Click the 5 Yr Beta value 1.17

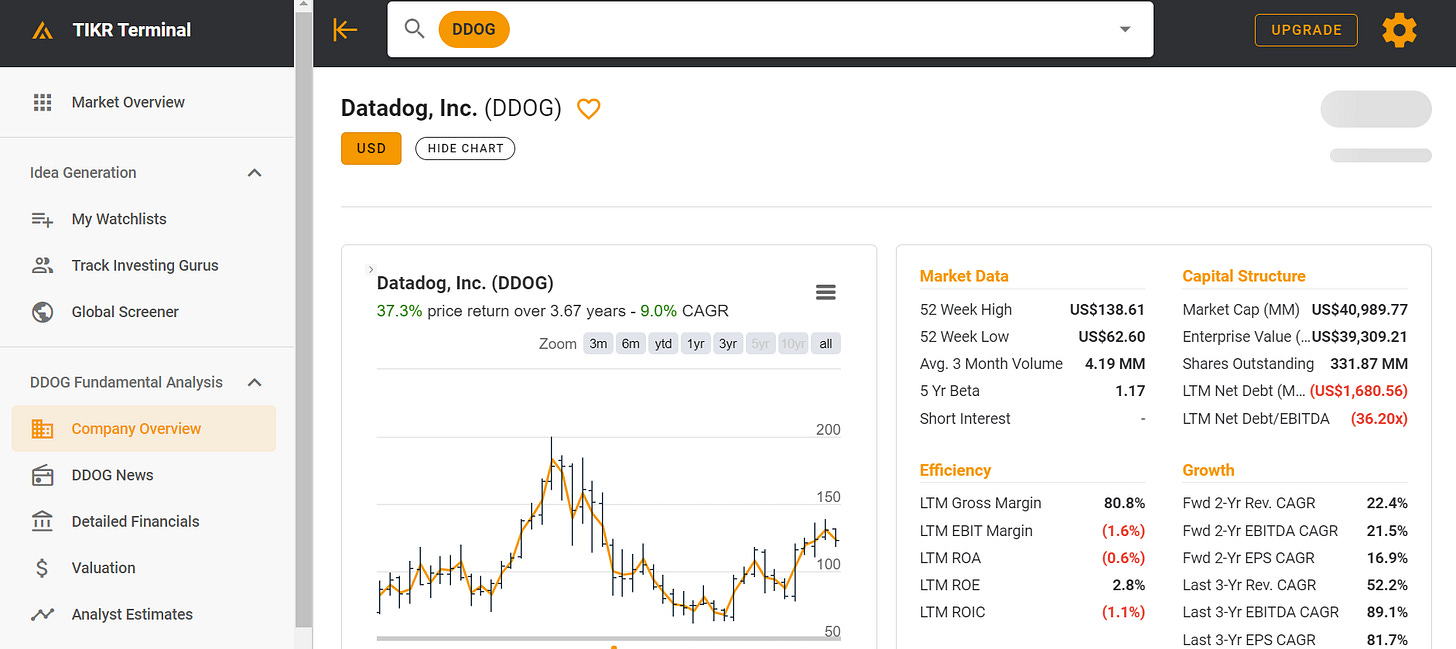[x=1130, y=391]
